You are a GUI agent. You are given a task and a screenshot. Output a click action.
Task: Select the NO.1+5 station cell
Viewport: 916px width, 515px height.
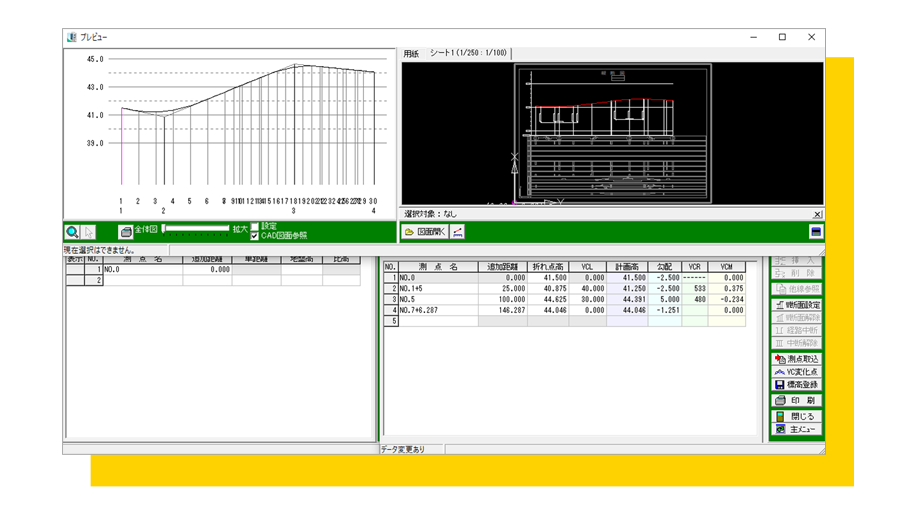click(438, 288)
